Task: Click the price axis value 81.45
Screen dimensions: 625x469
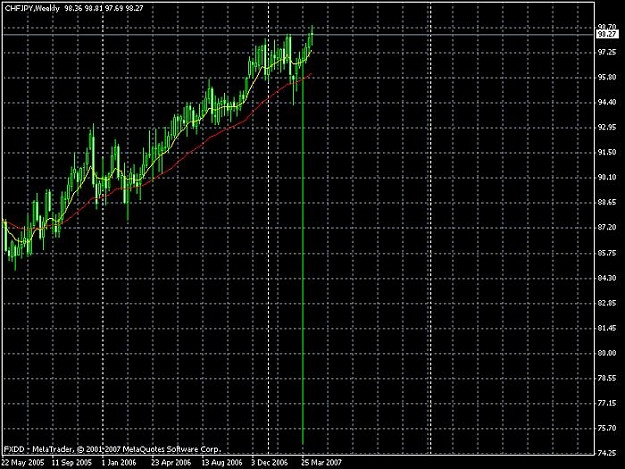Action: tap(607, 328)
